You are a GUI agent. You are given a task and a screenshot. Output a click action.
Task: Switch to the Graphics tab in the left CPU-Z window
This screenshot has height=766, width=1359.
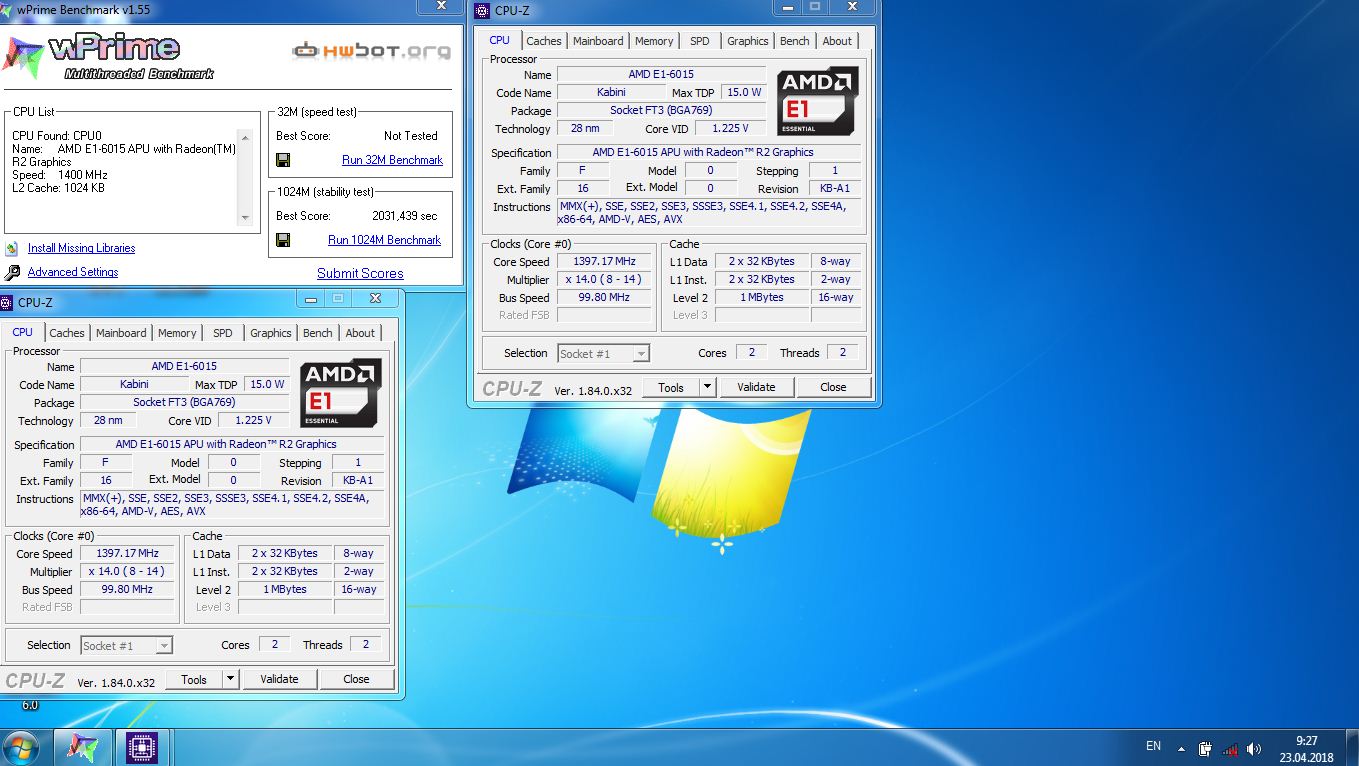point(271,333)
